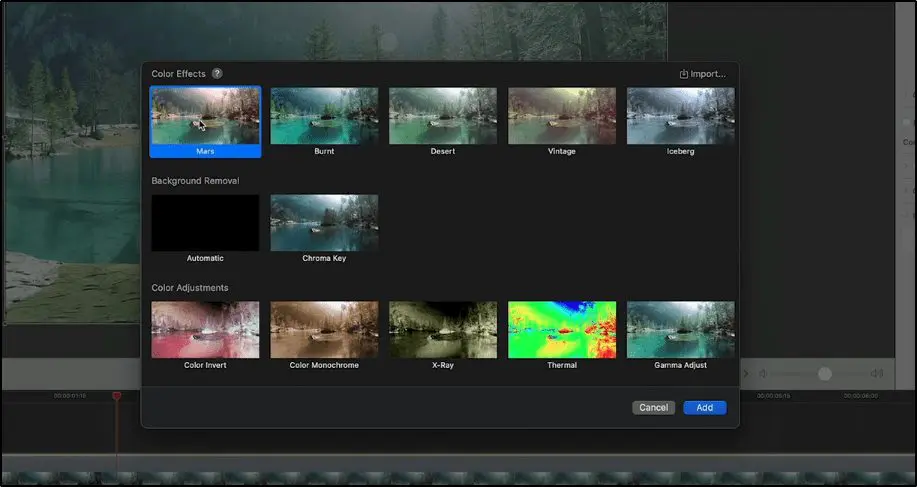Pick the Desert color effect

pos(443,116)
